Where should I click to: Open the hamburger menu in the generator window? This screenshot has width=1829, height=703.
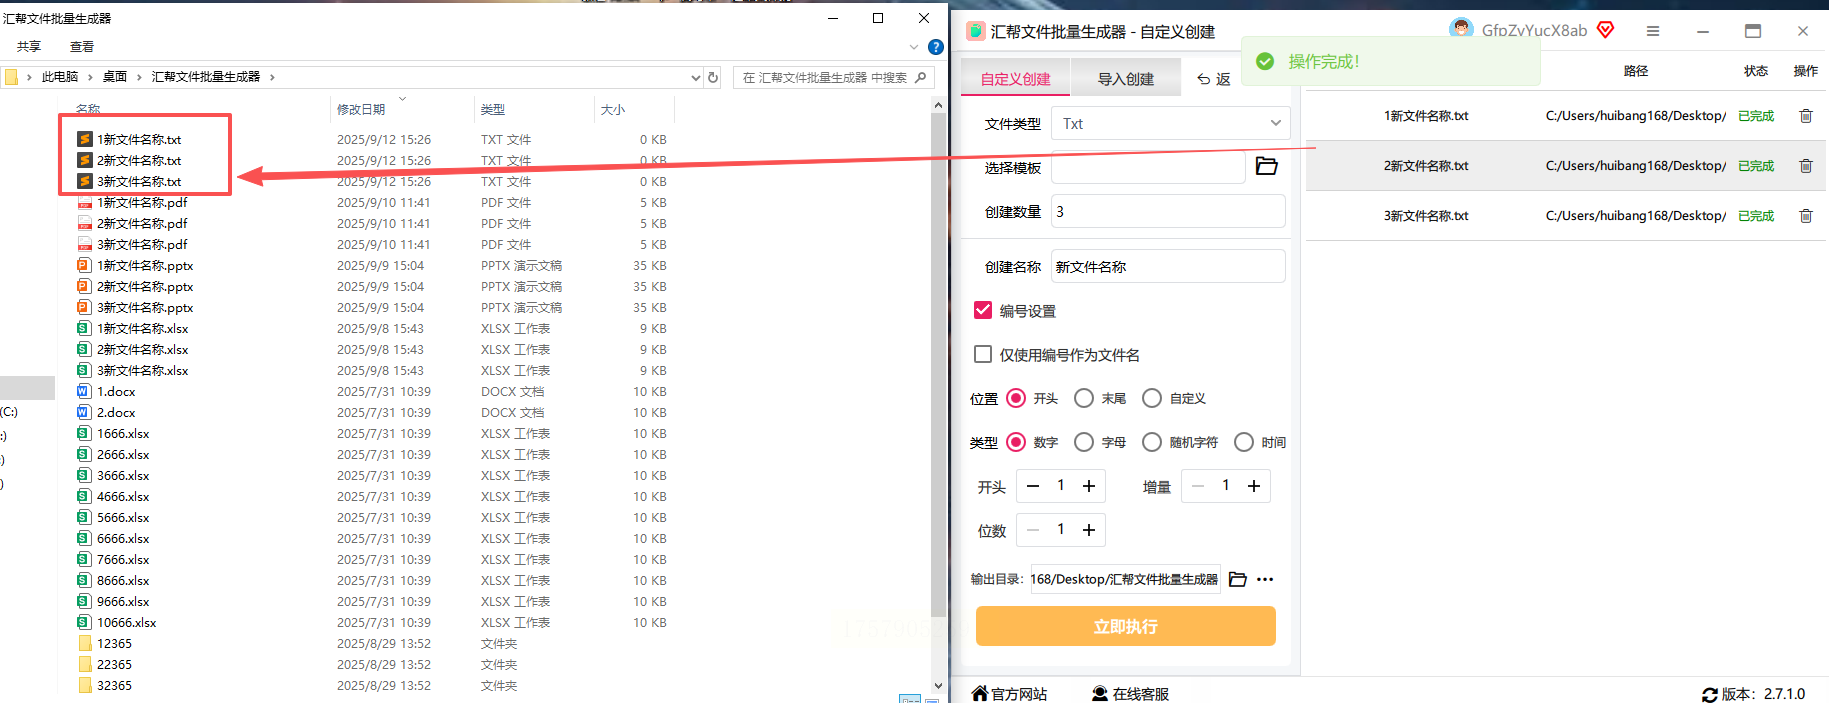point(1653,31)
